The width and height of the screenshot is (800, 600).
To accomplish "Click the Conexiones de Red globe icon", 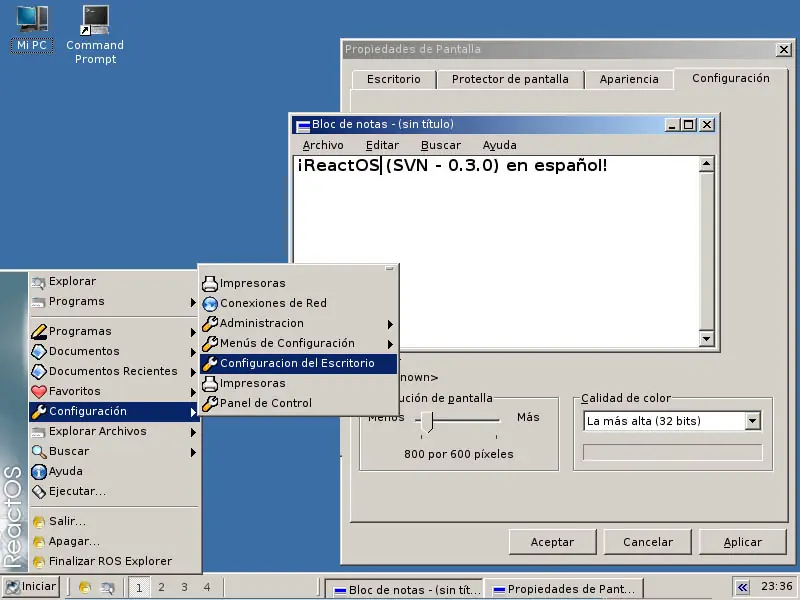I will coord(210,304).
